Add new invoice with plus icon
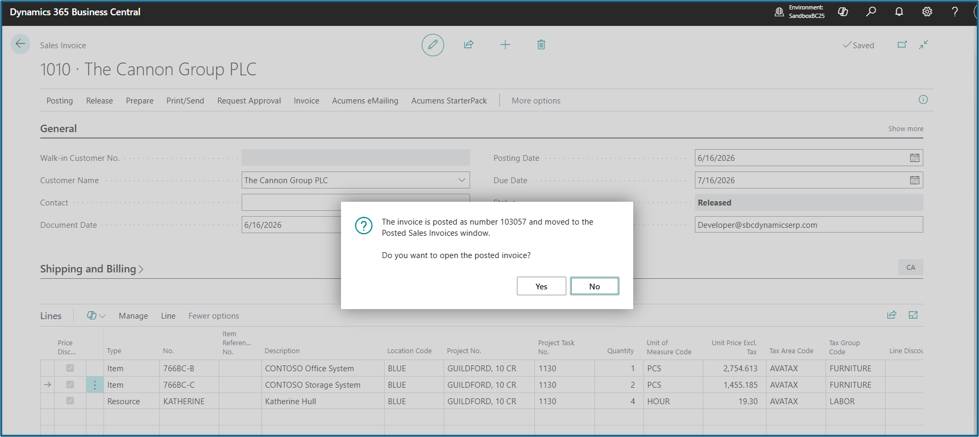Viewport: 979px width, 437px height. 505,45
